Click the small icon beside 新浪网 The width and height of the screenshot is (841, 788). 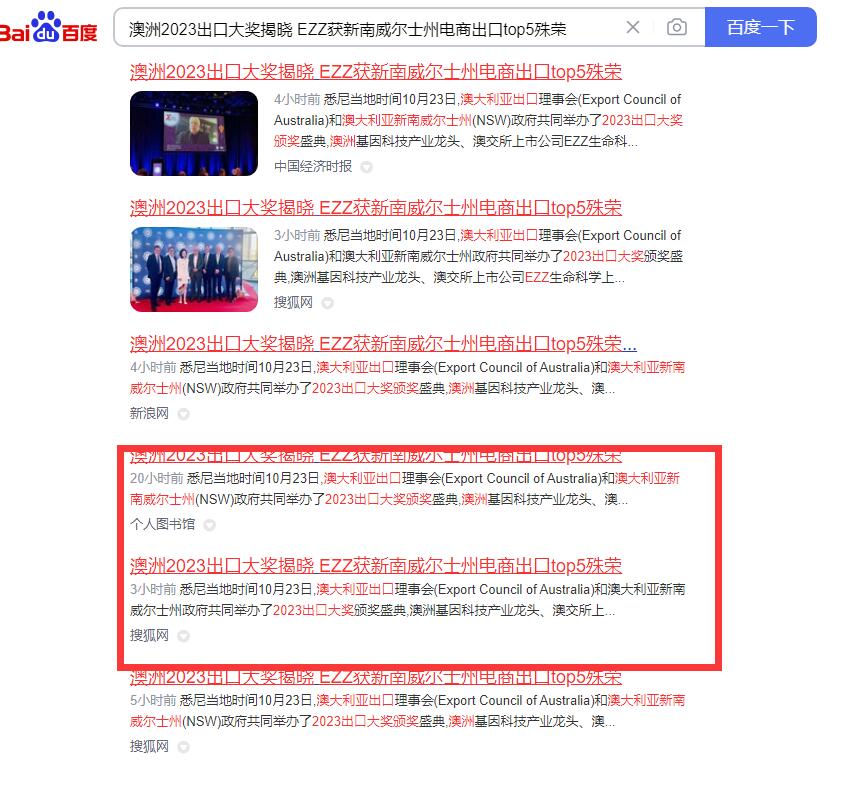(183, 414)
